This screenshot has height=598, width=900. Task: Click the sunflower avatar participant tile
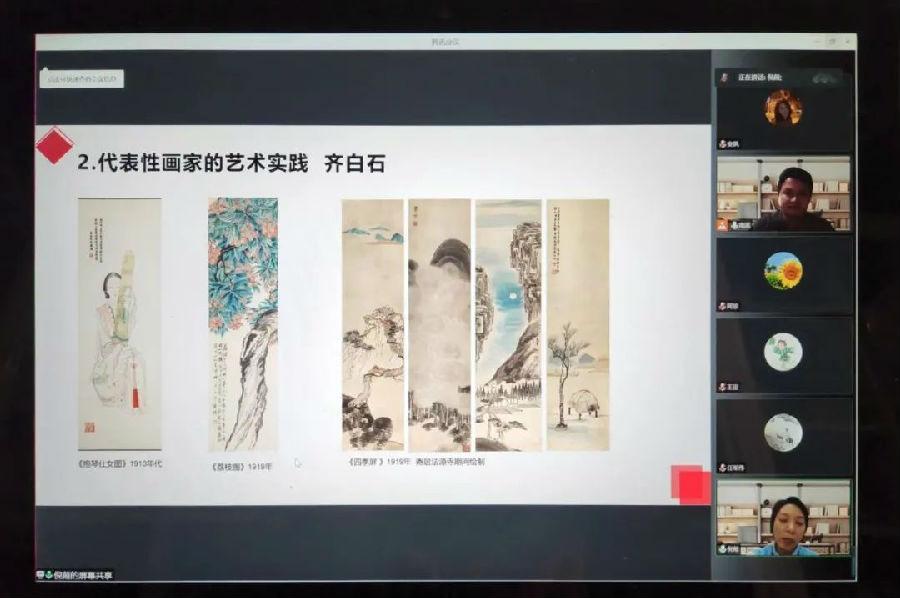tap(783, 270)
